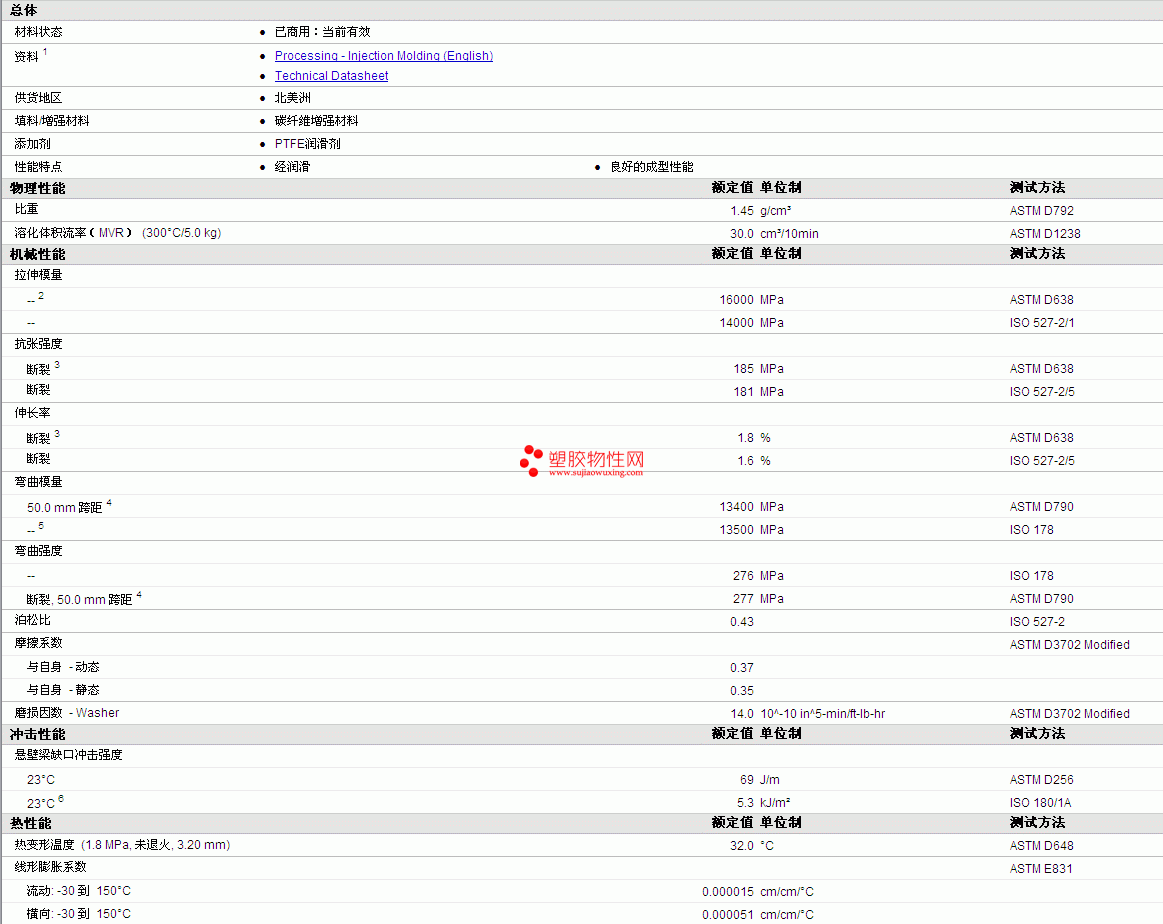
Task: Click the 总体 section header
Action: click(x=24, y=10)
